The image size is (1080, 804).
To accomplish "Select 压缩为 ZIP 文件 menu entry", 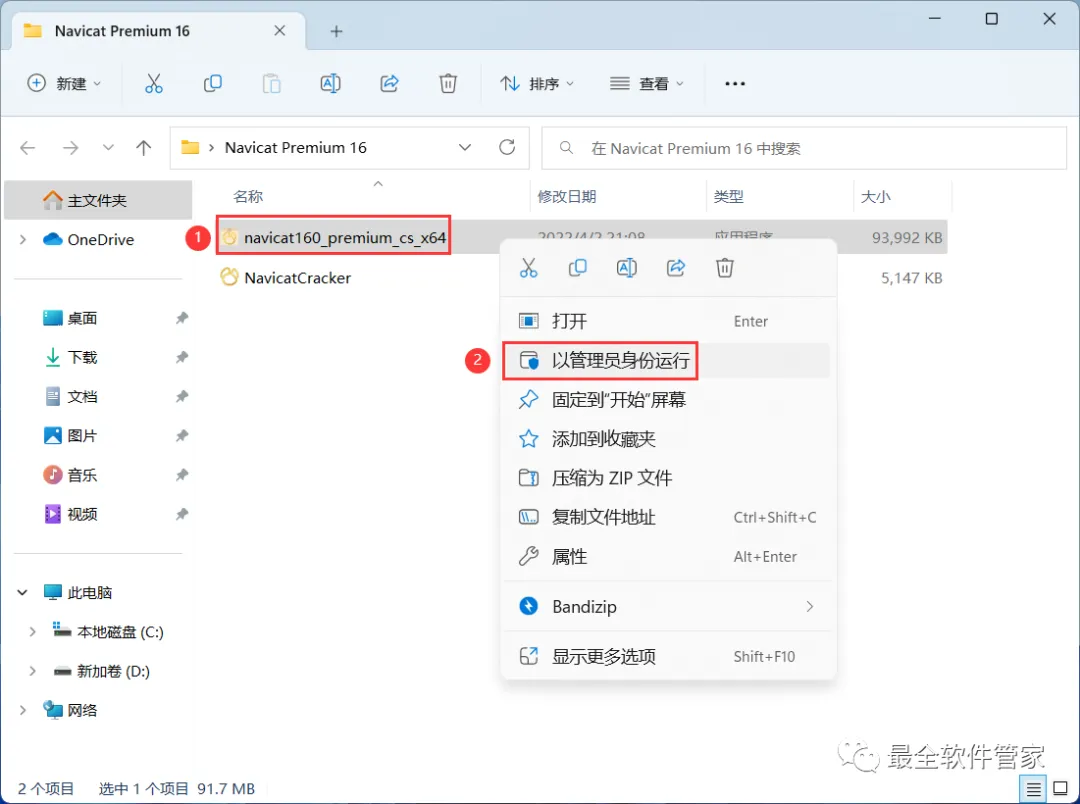I will [x=667, y=478].
